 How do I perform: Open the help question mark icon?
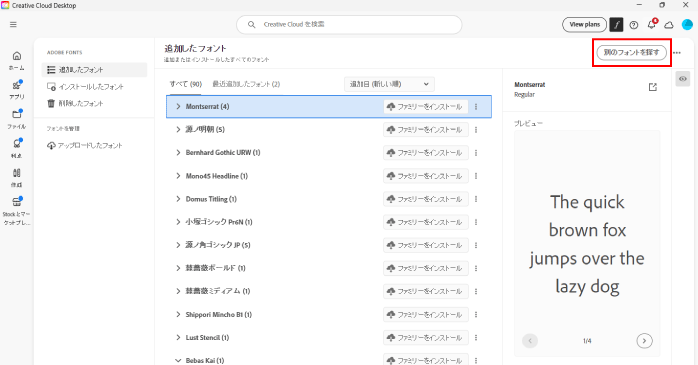pos(633,25)
